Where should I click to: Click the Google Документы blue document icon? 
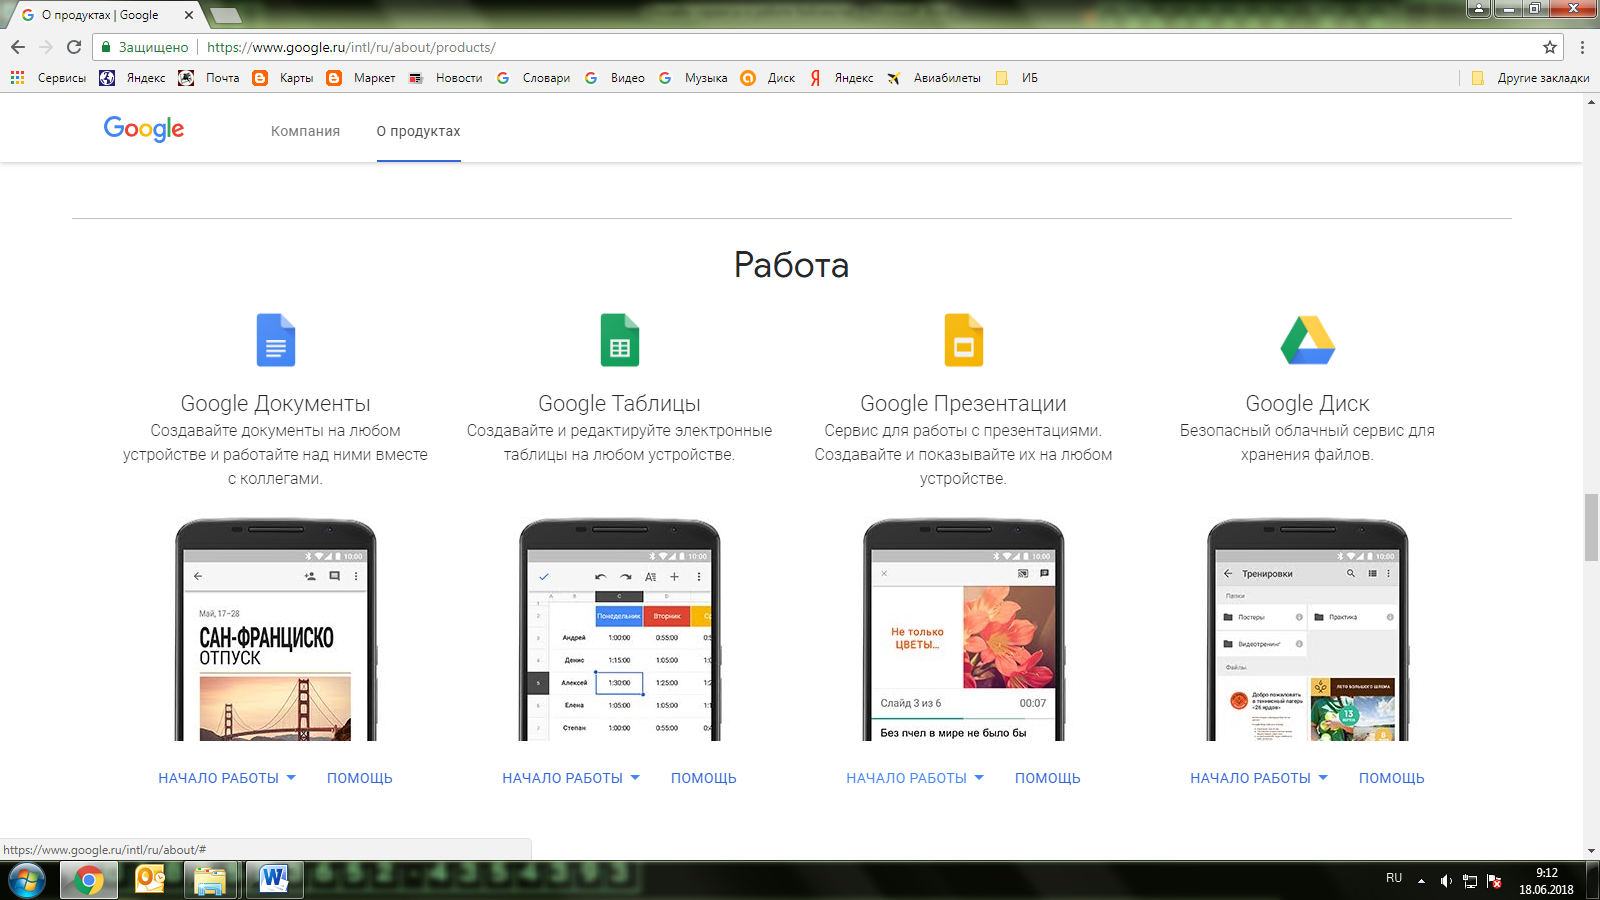point(276,340)
